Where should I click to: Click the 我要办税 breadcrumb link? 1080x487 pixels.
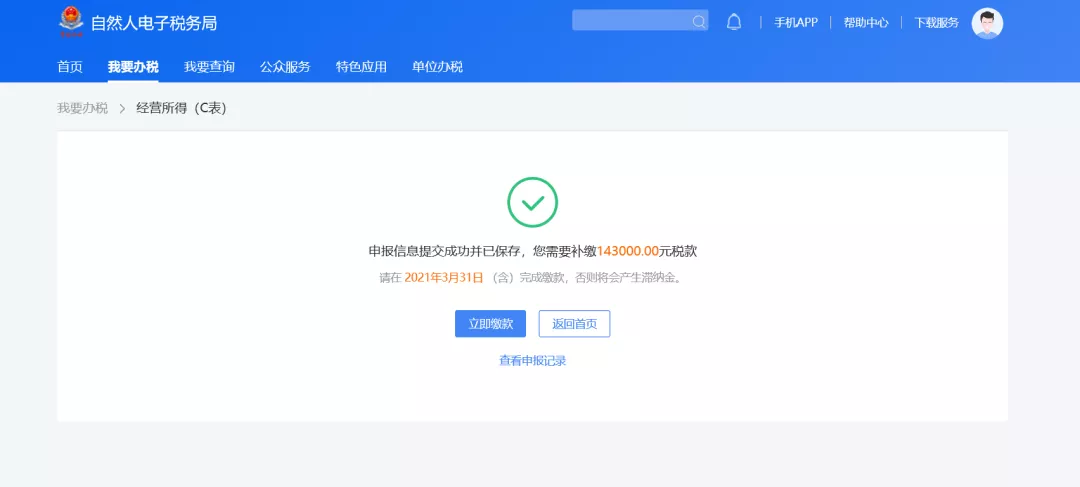83,108
